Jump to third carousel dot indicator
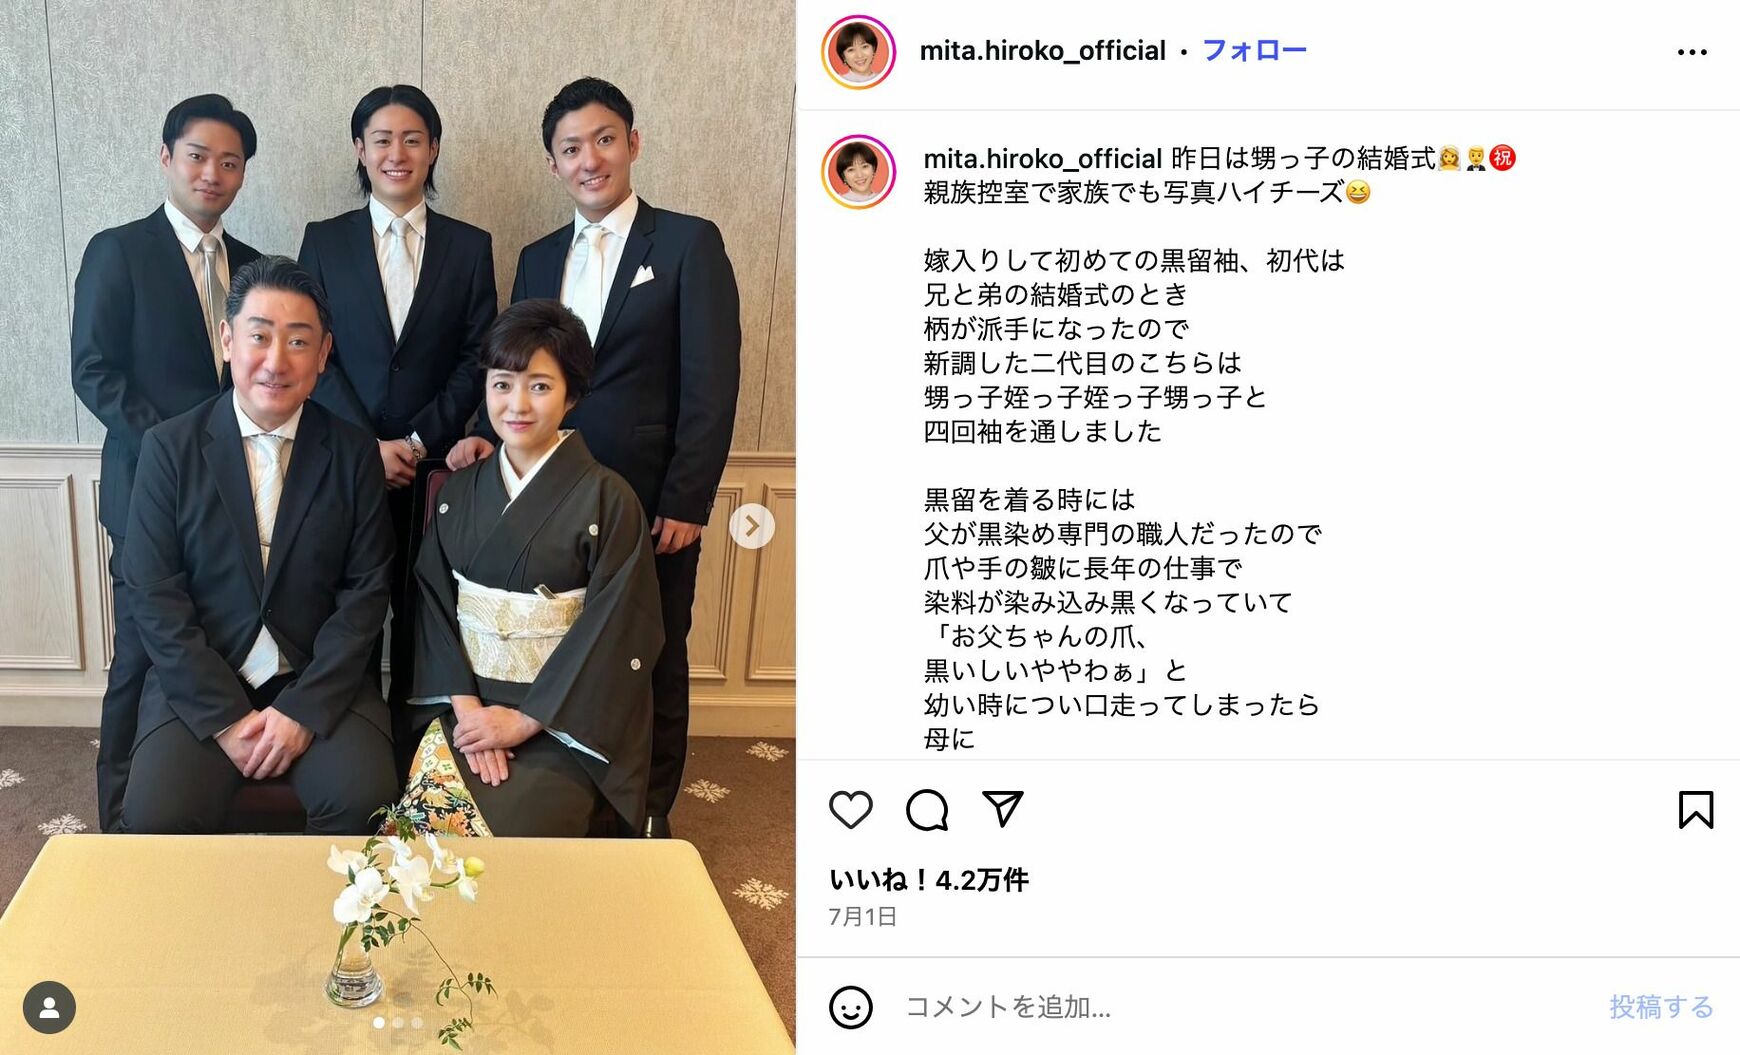 click(417, 1023)
